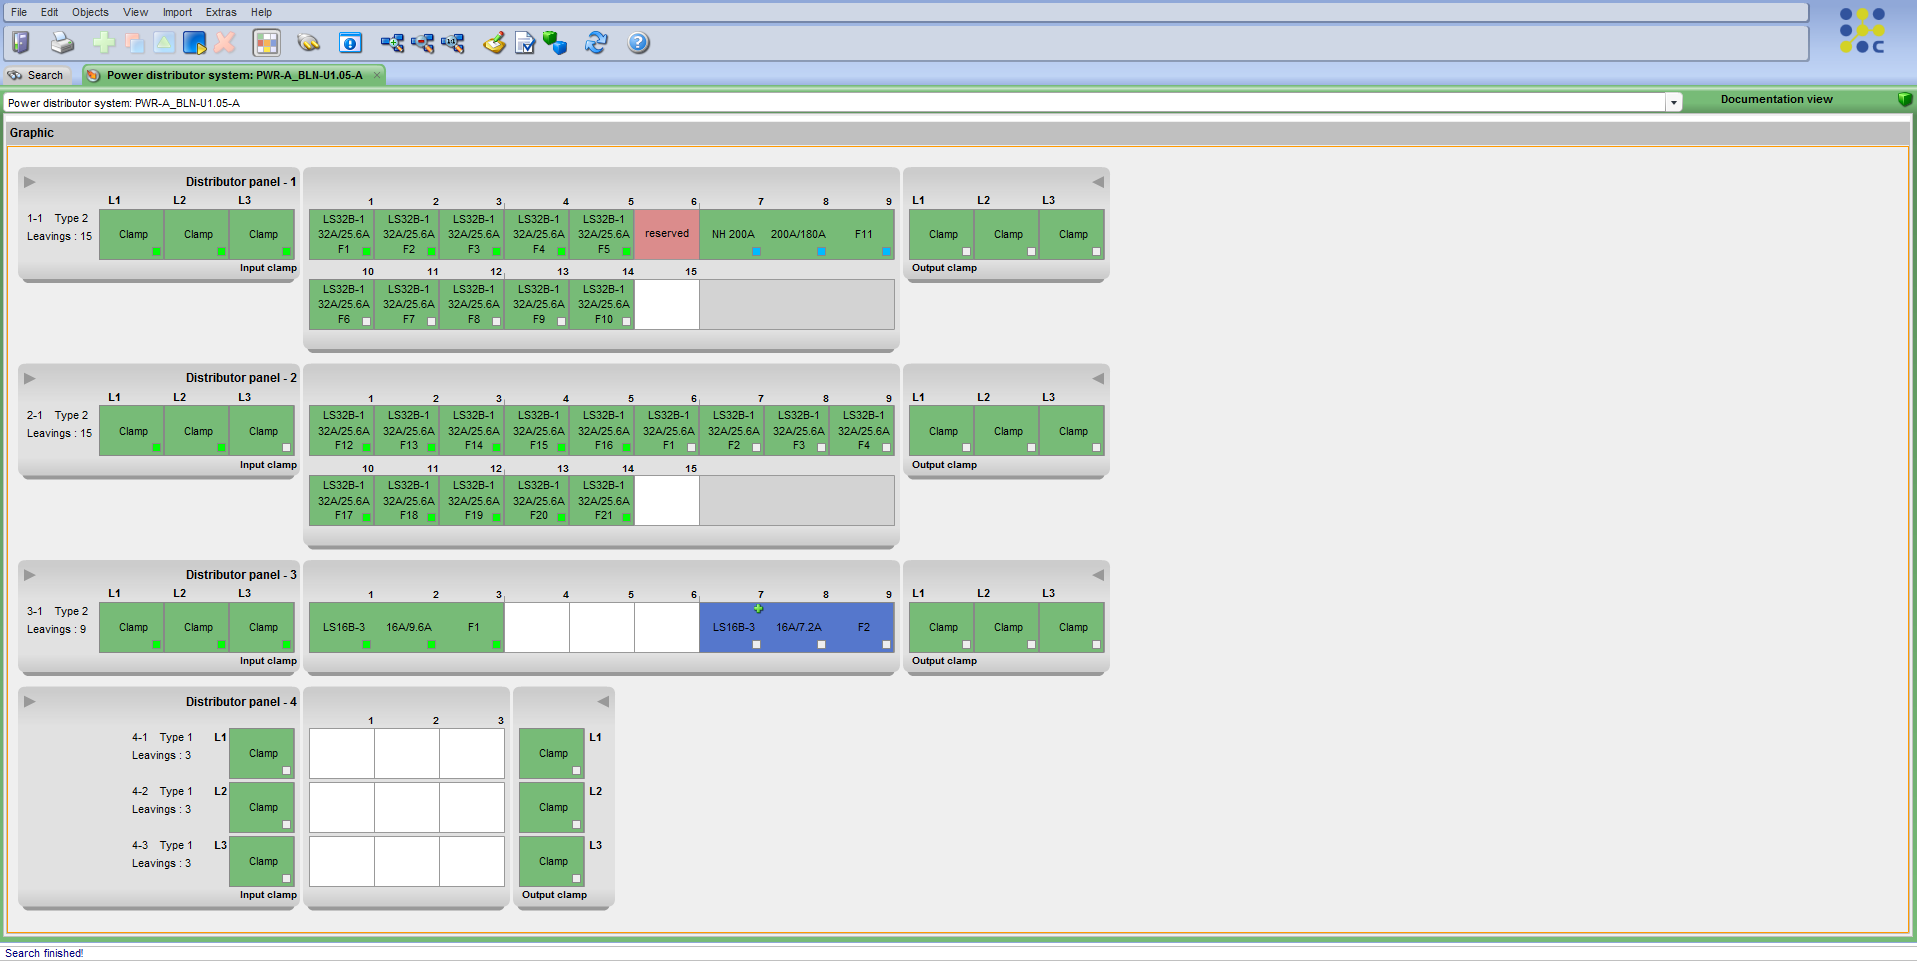
Task: Click the zoom in diagram icon
Action: [x=392, y=43]
